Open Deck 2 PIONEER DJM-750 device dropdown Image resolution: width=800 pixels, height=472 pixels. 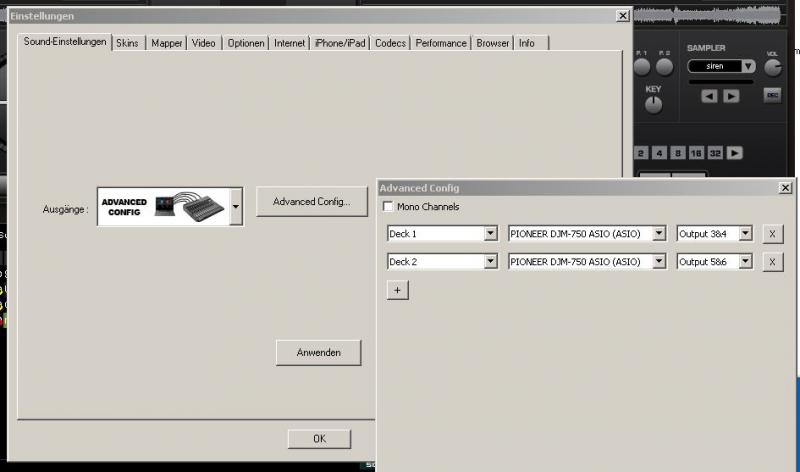[659, 262]
